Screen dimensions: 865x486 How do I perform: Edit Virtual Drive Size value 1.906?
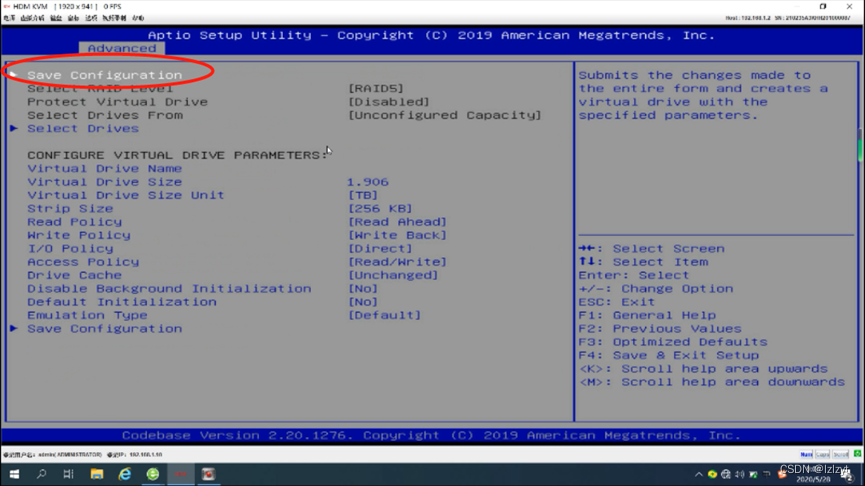(x=368, y=181)
